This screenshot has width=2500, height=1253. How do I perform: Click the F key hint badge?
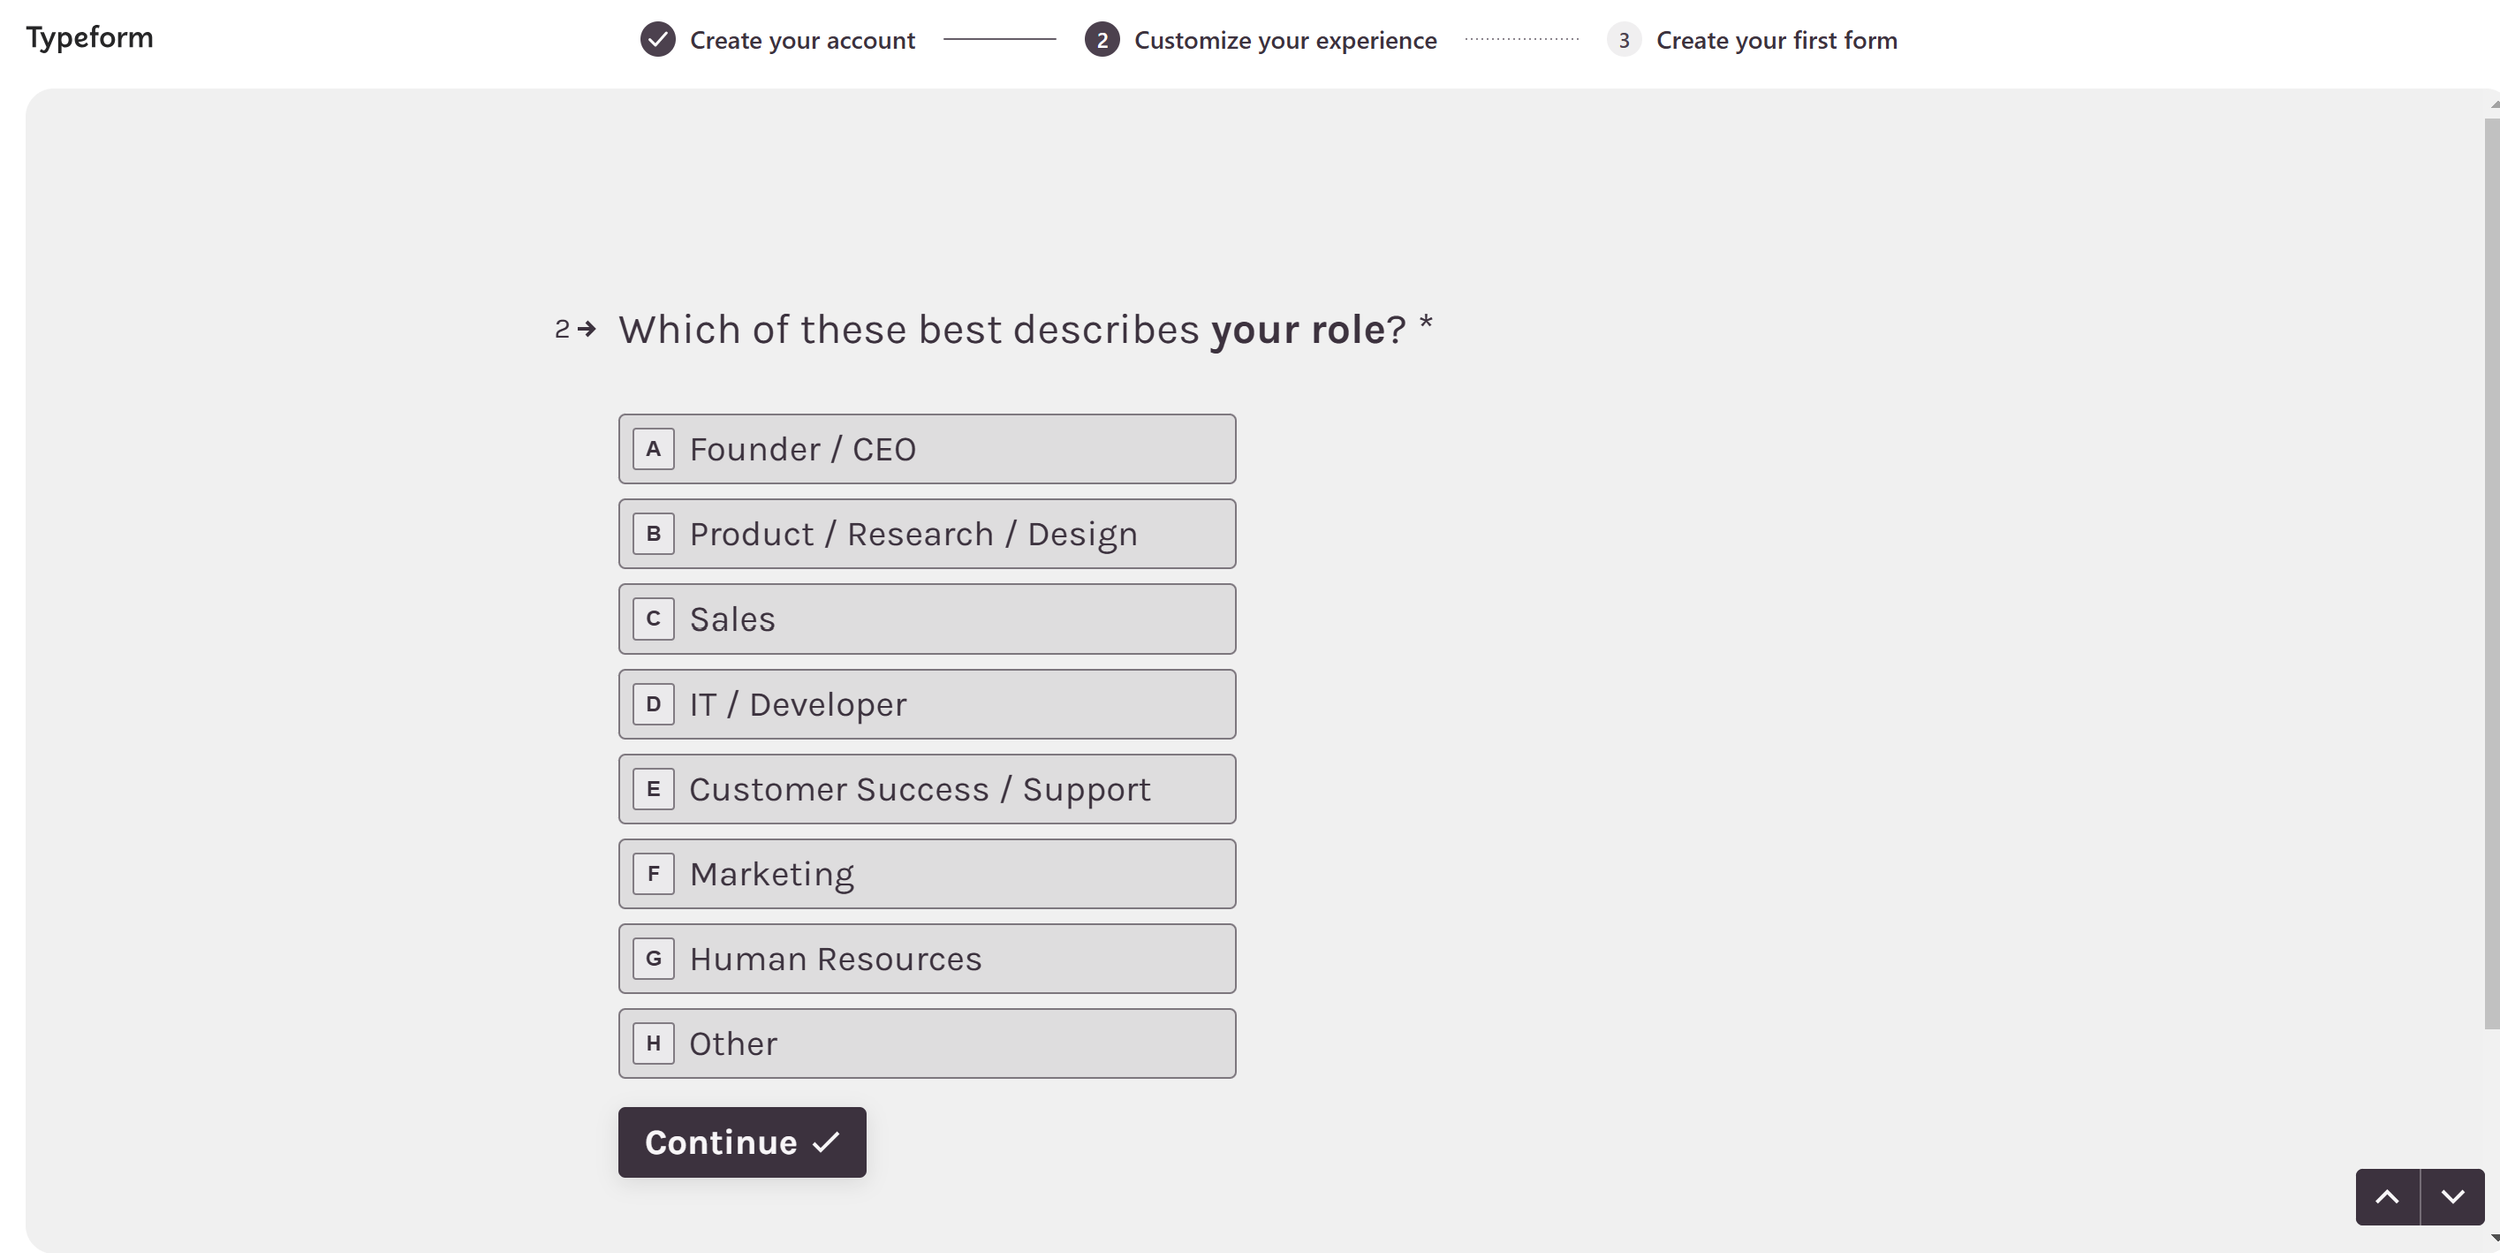(x=653, y=874)
